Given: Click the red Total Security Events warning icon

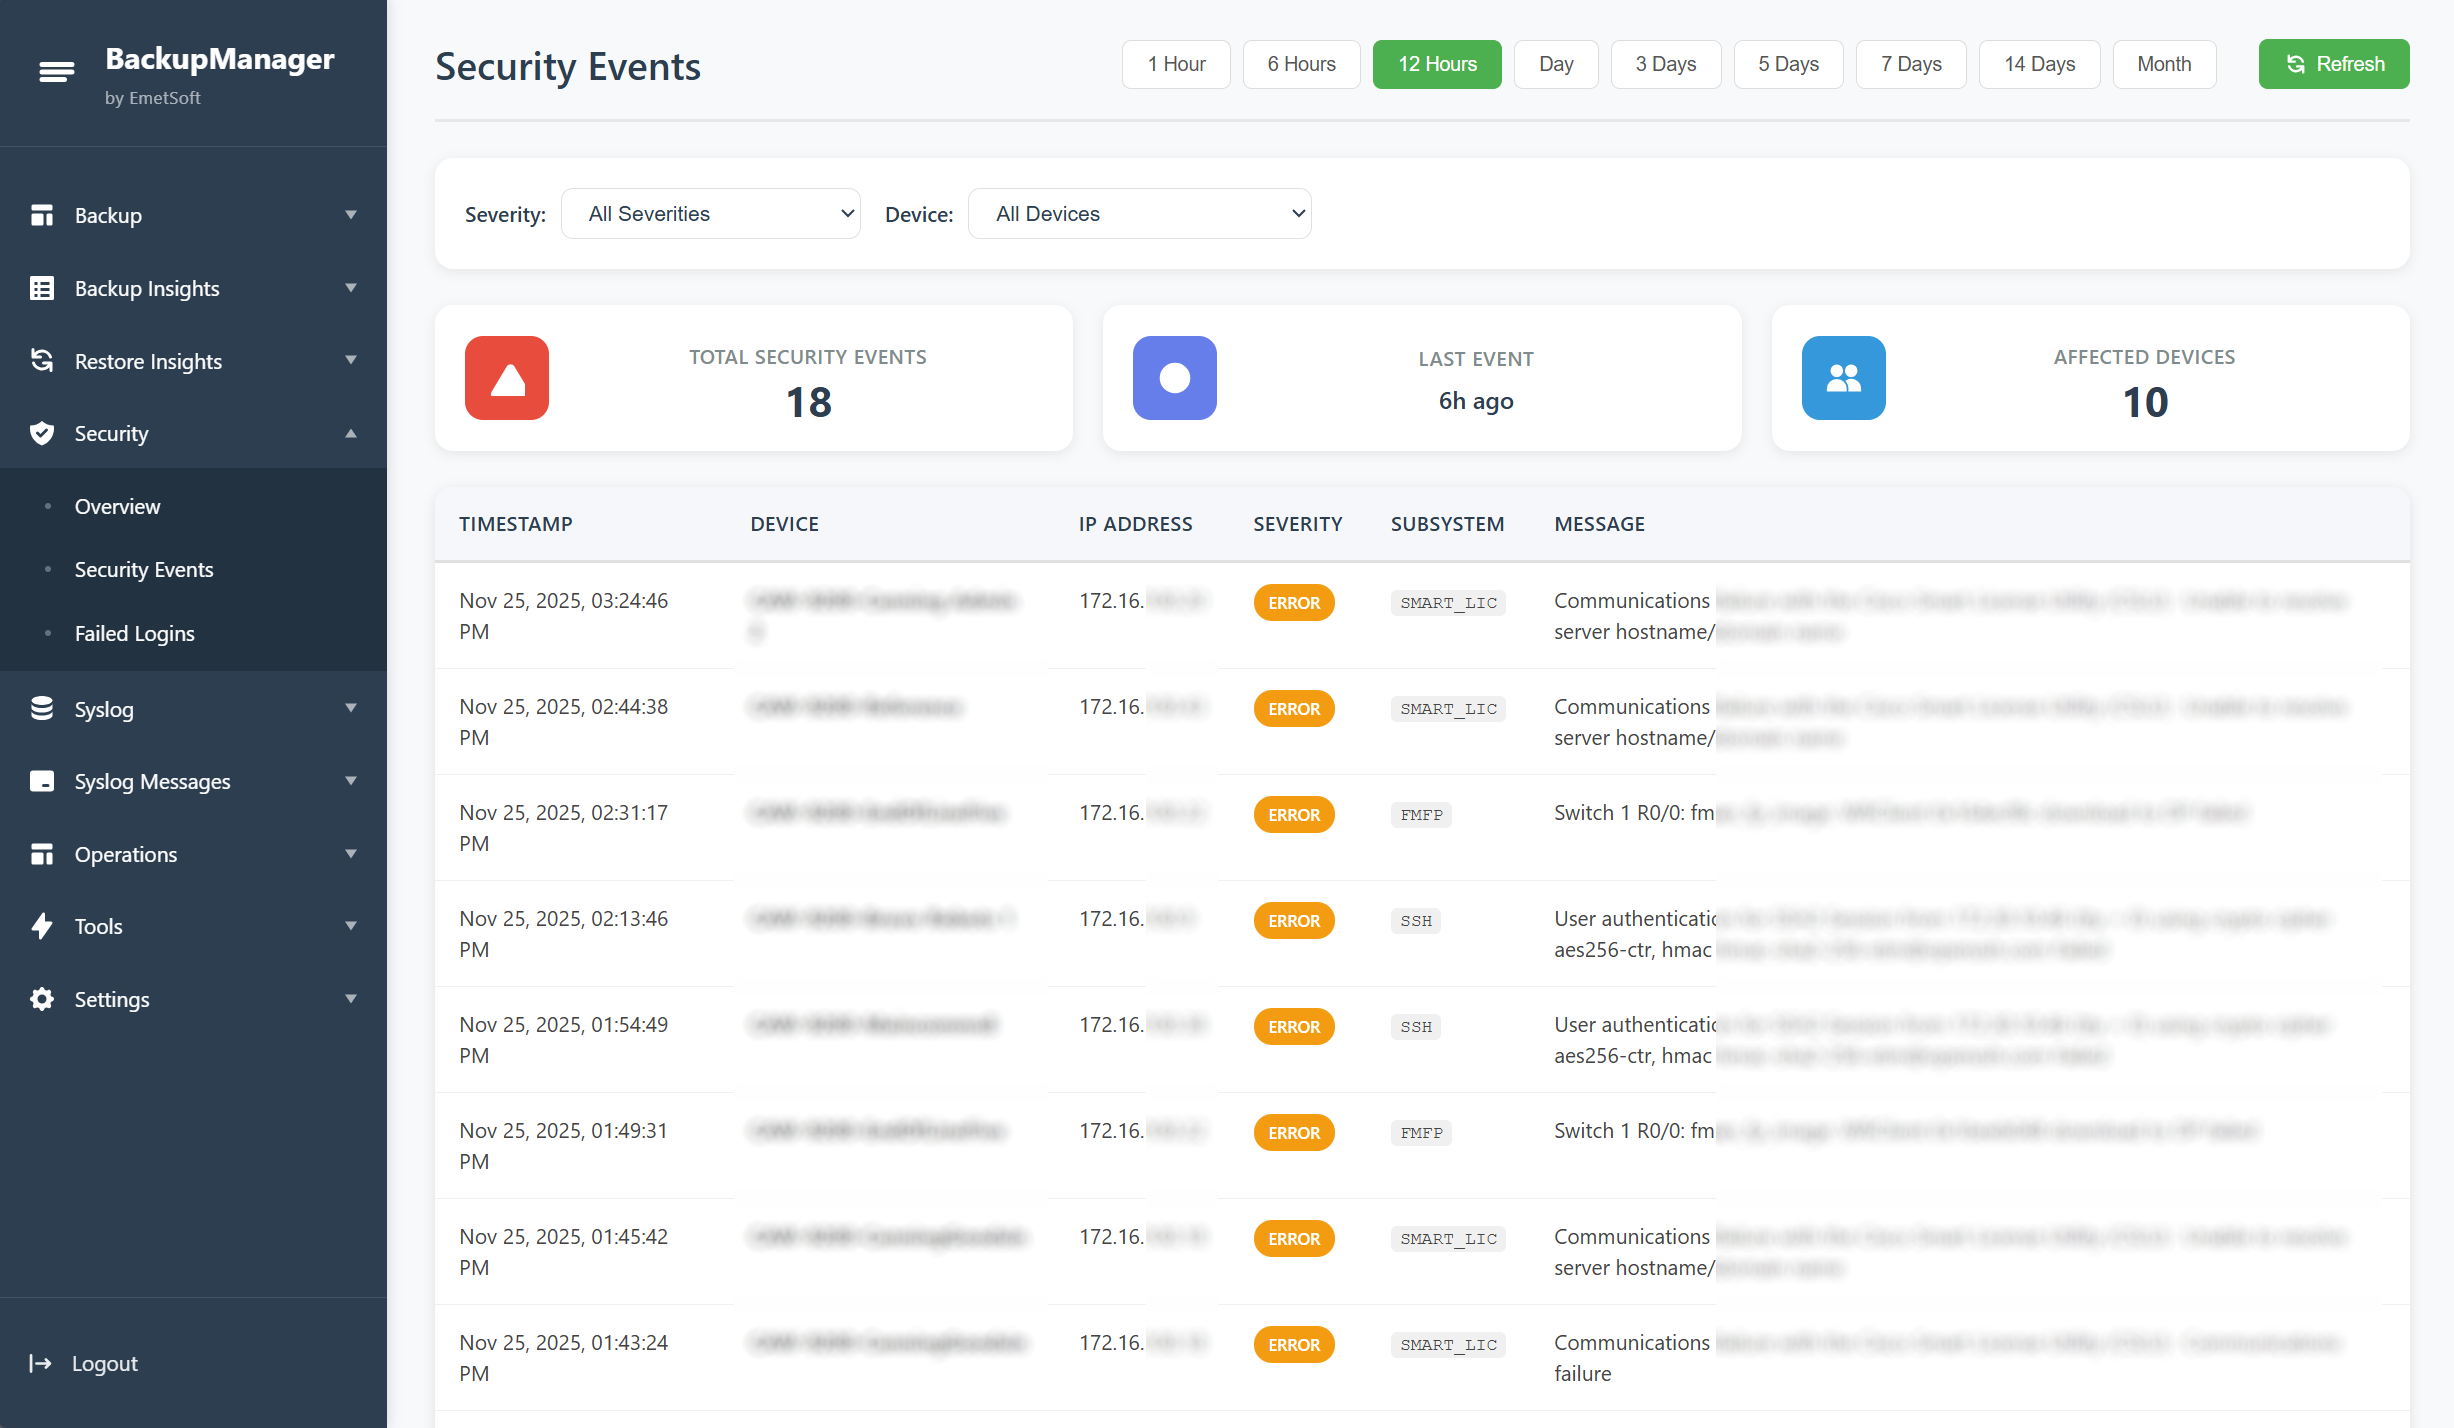Looking at the screenshot, I should [x=507, y=378].
